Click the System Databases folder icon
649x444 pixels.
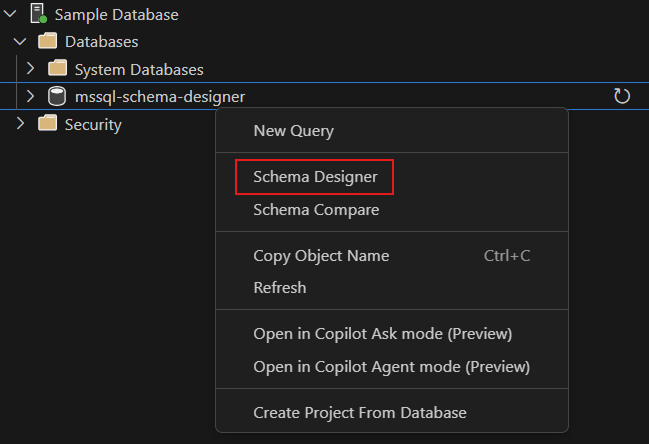(x=57, y=69)
